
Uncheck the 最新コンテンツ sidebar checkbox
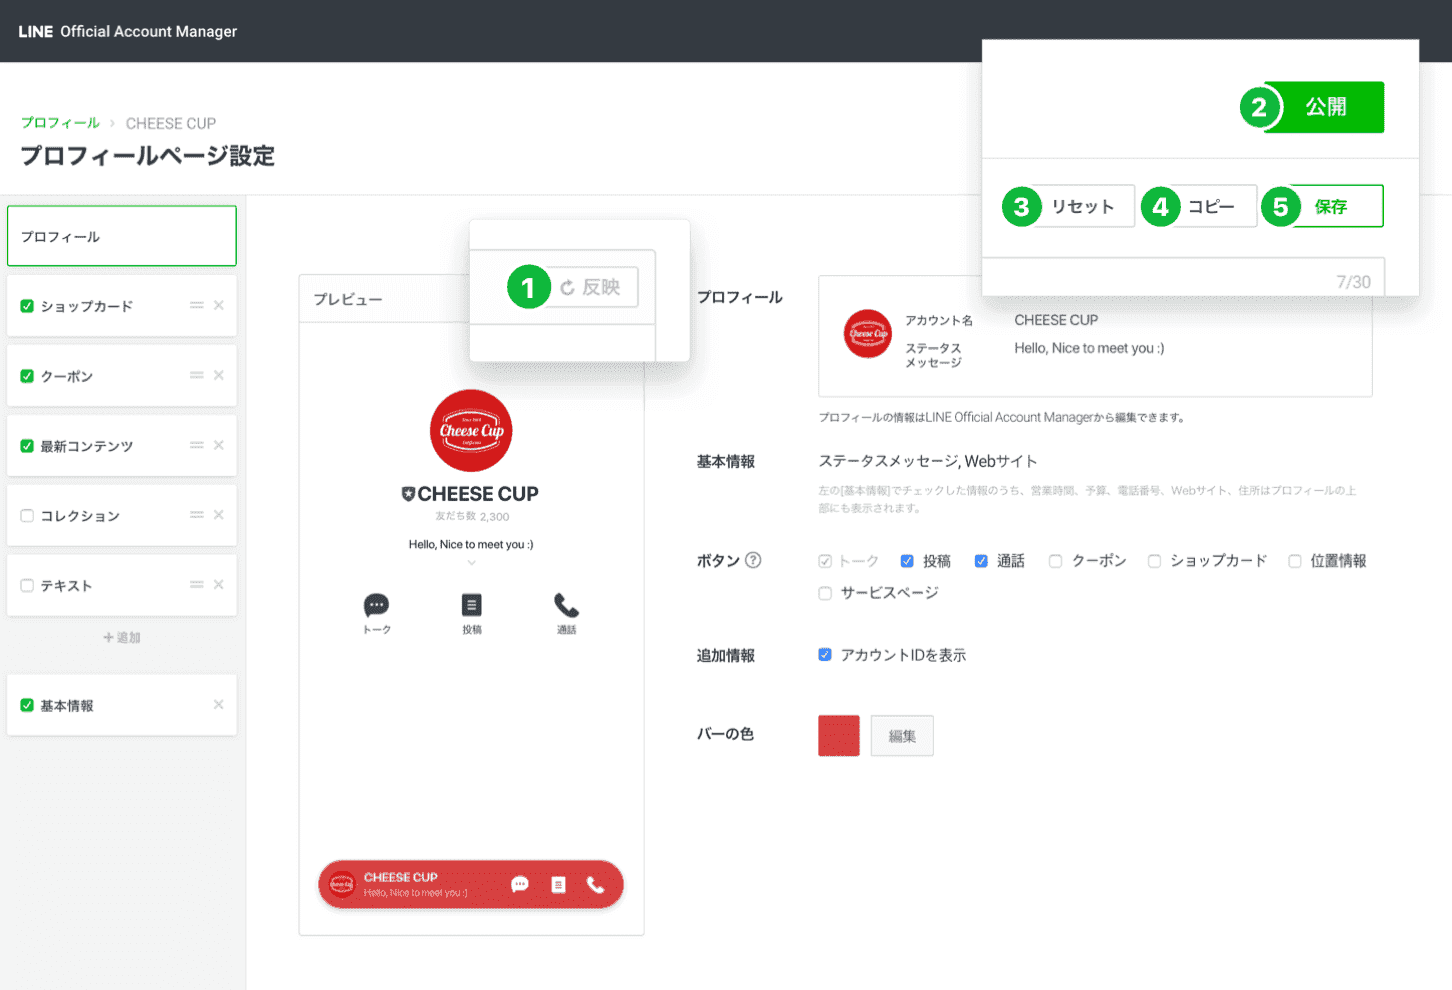point(27,446)
